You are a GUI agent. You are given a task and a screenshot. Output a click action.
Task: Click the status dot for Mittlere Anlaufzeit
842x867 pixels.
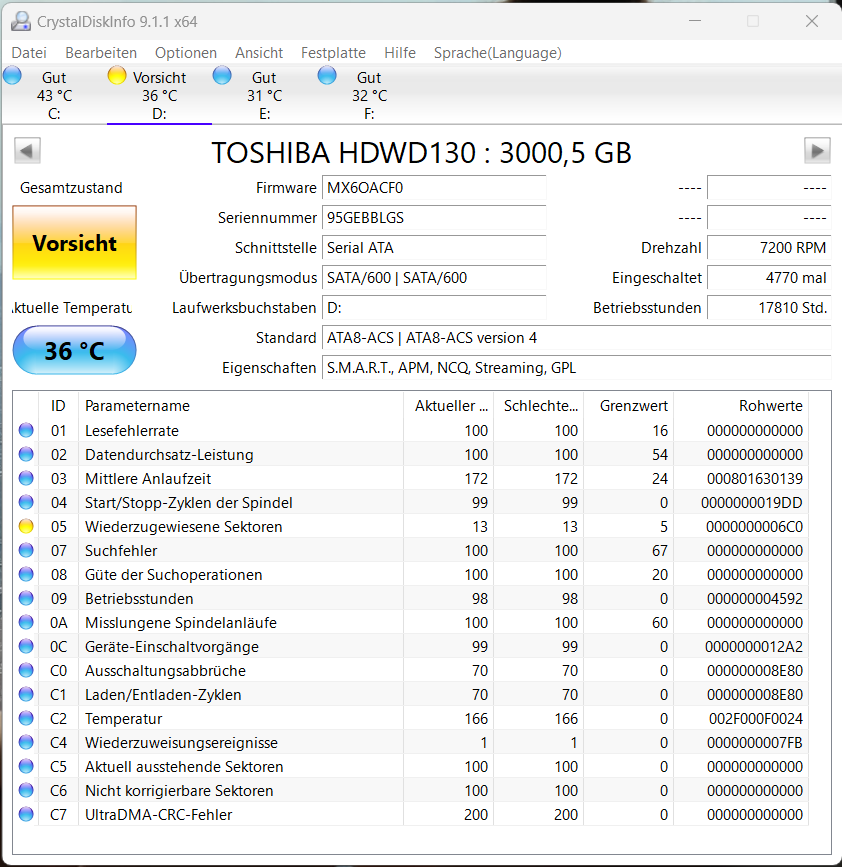point(26,478)
